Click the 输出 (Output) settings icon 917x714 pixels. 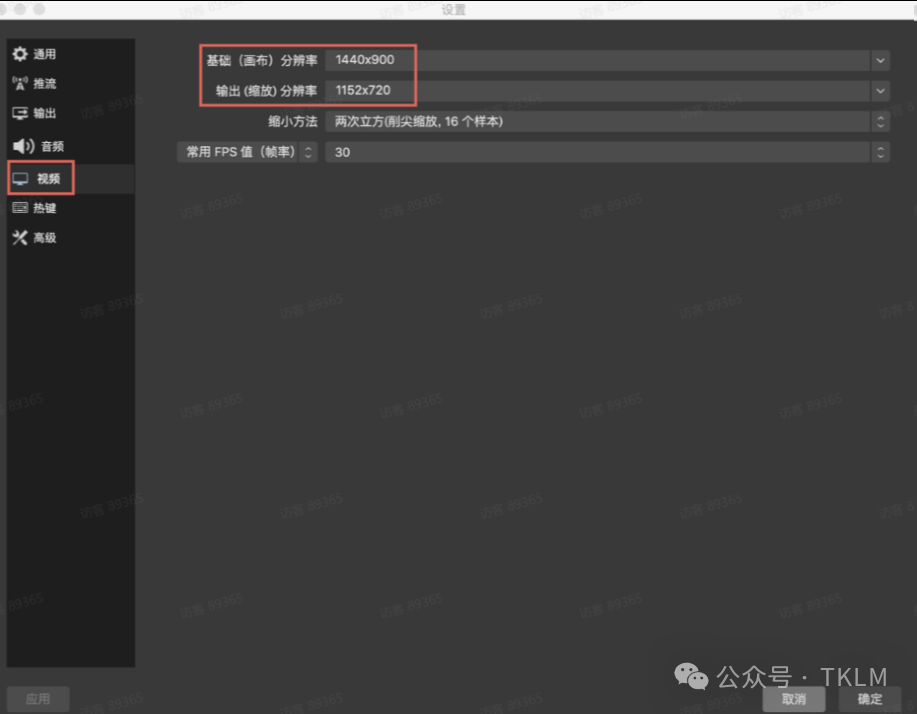(20, 114)
